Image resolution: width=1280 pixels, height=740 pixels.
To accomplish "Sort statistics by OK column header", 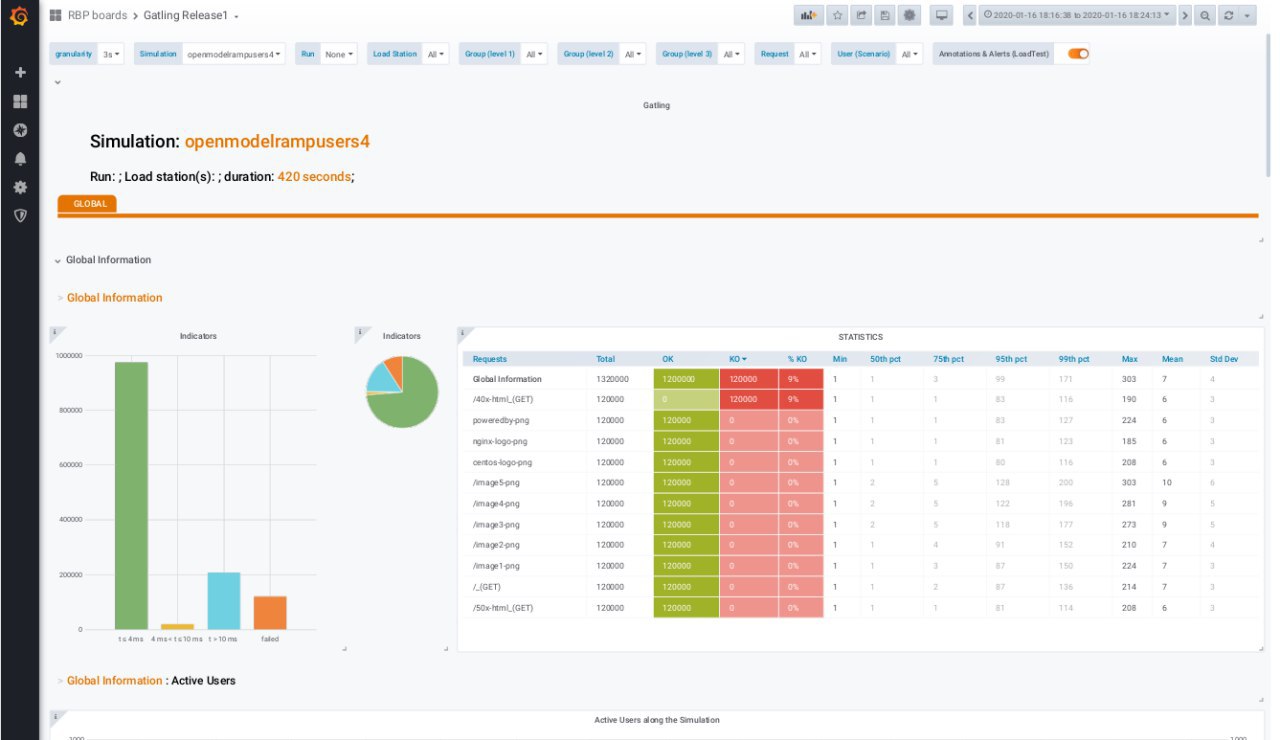I will 668,358.
